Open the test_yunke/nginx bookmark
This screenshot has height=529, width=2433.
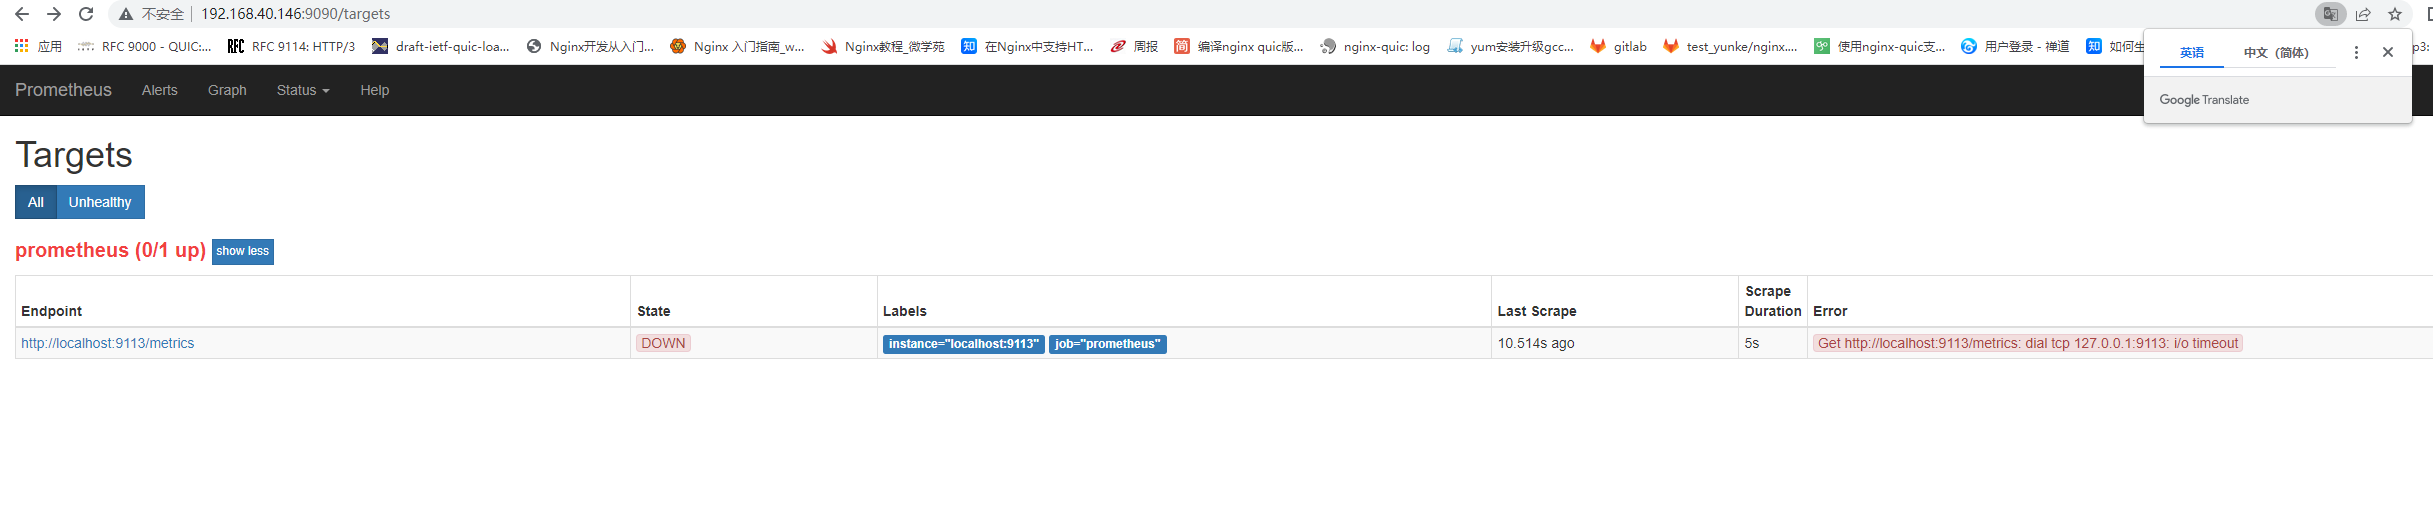click(1730, 46)
